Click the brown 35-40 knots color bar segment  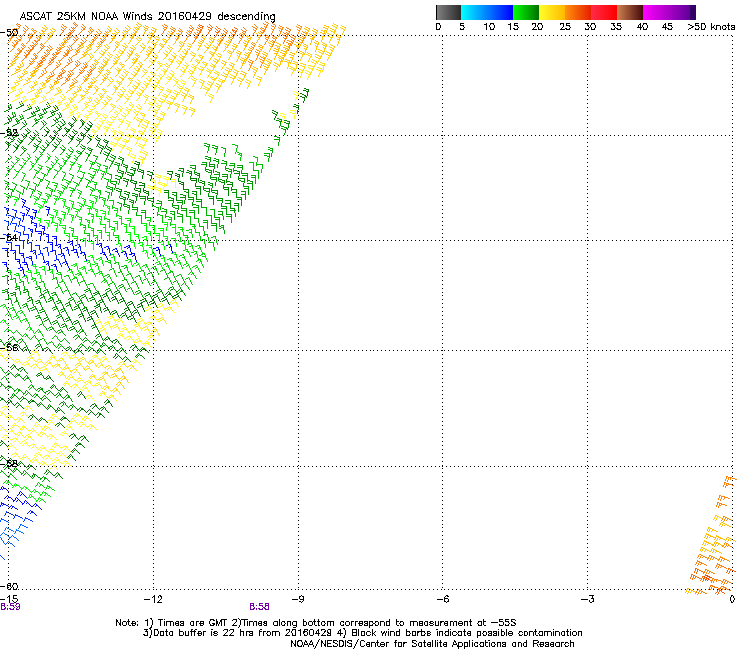[630, 12]
